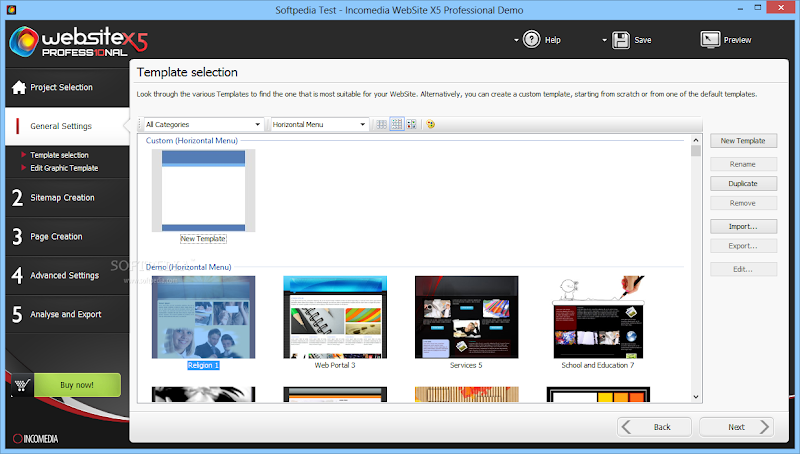The image size is (800, 454).
Task: Open General Settings step
Action: click(67, 126)
